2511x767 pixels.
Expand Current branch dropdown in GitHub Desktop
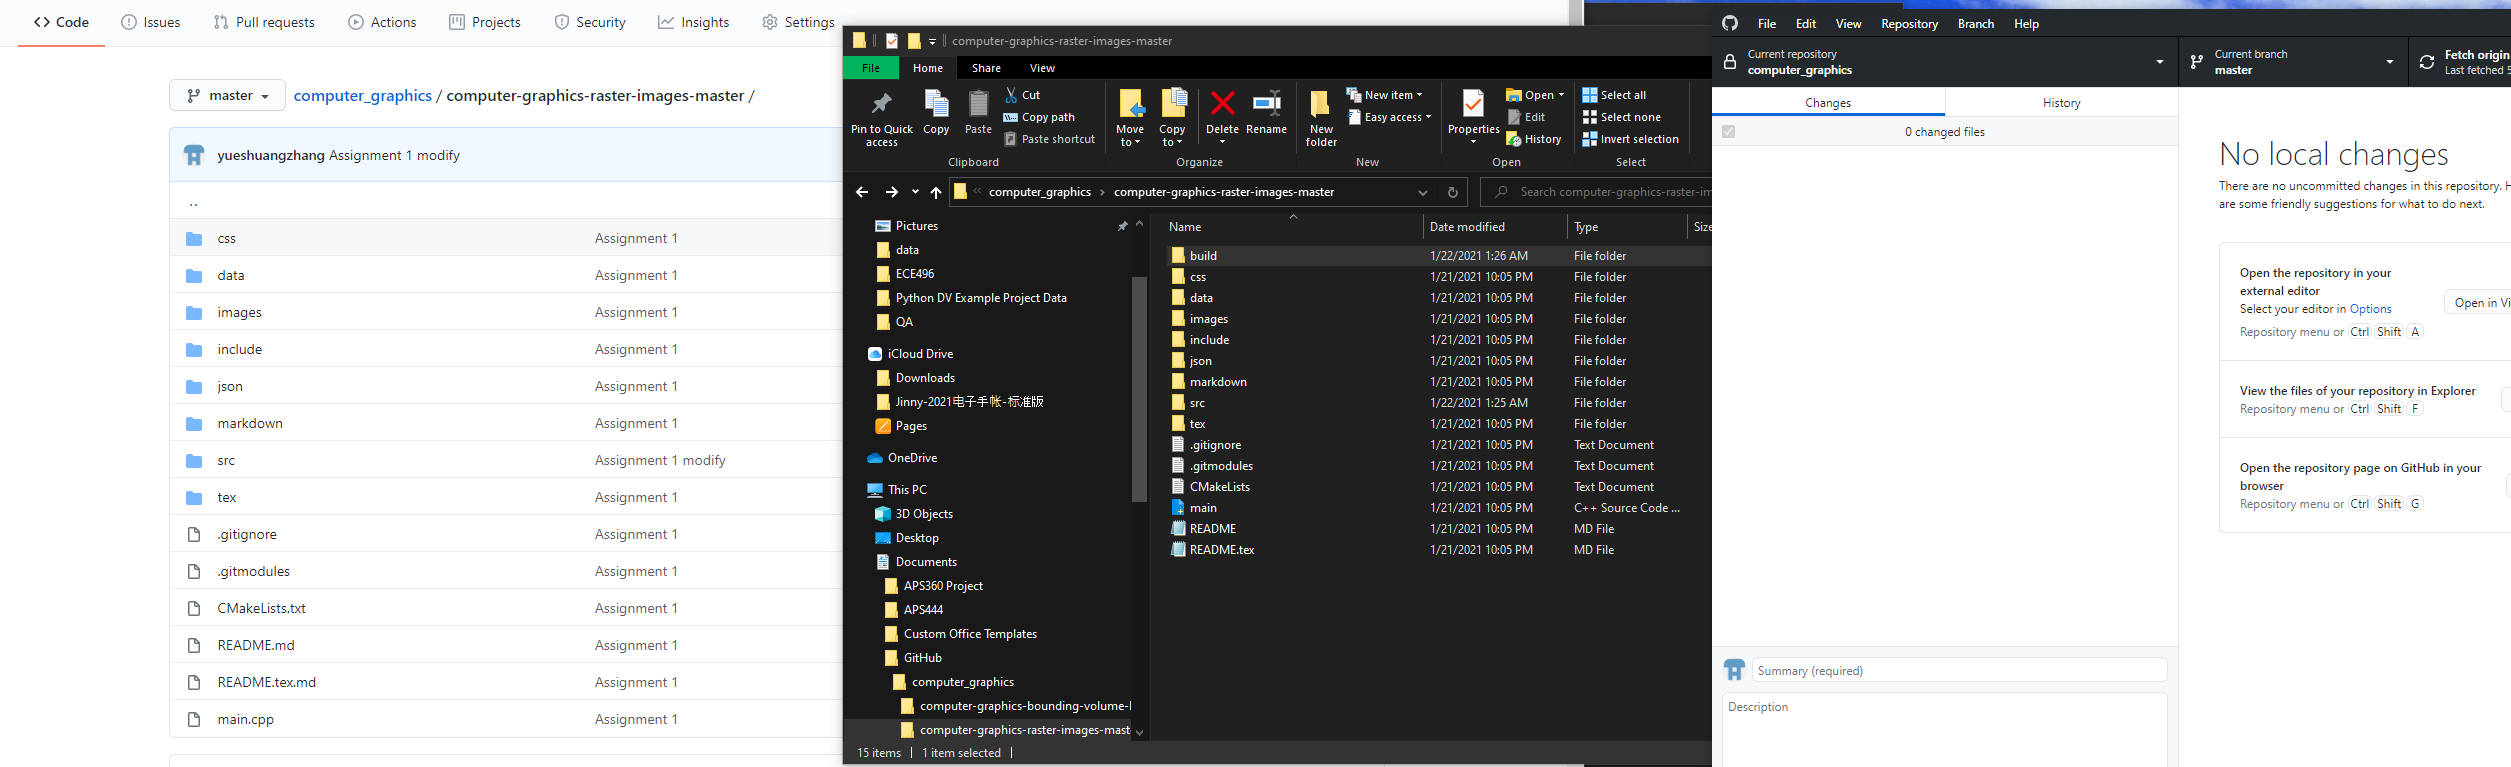(x=2293, y=62)
